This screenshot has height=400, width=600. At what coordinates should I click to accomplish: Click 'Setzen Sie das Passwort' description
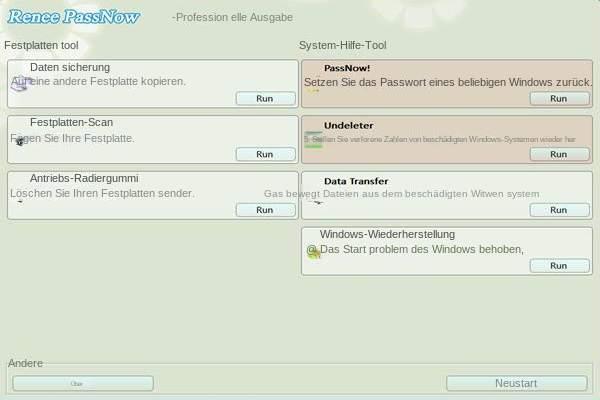click(448, 82)
